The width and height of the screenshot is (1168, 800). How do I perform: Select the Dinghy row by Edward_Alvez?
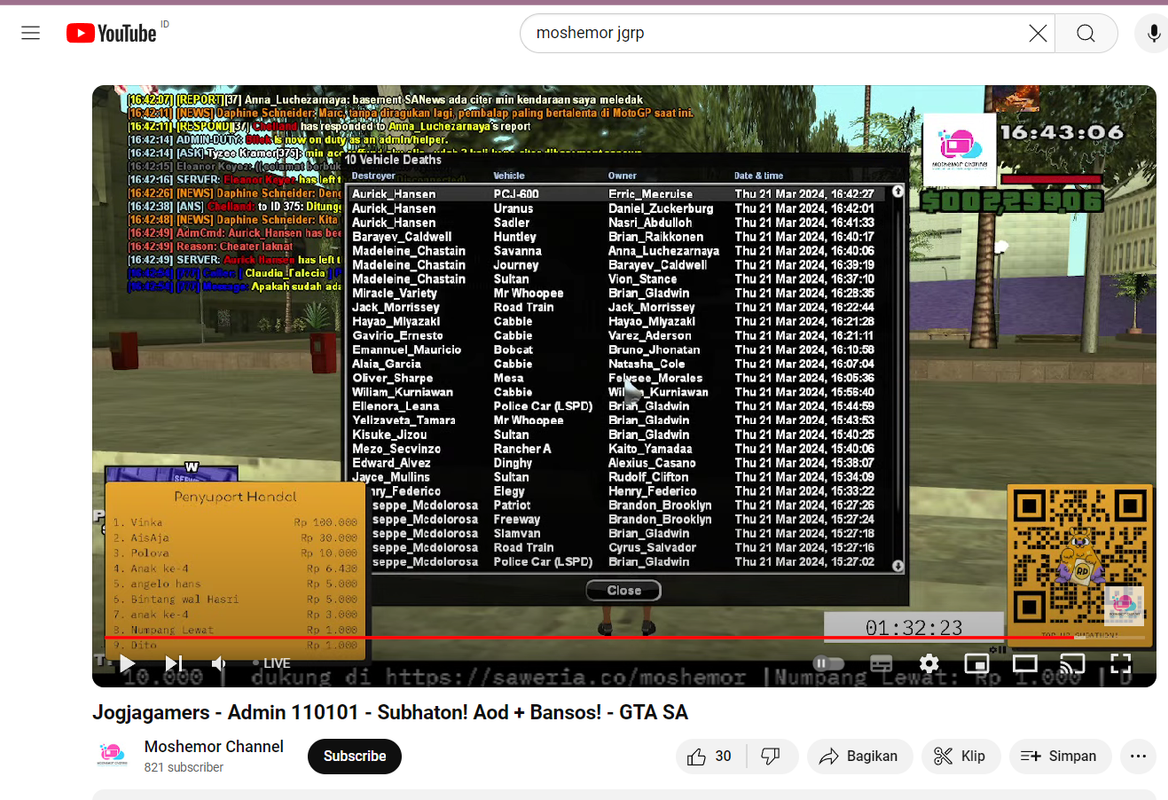click(617, 463)
